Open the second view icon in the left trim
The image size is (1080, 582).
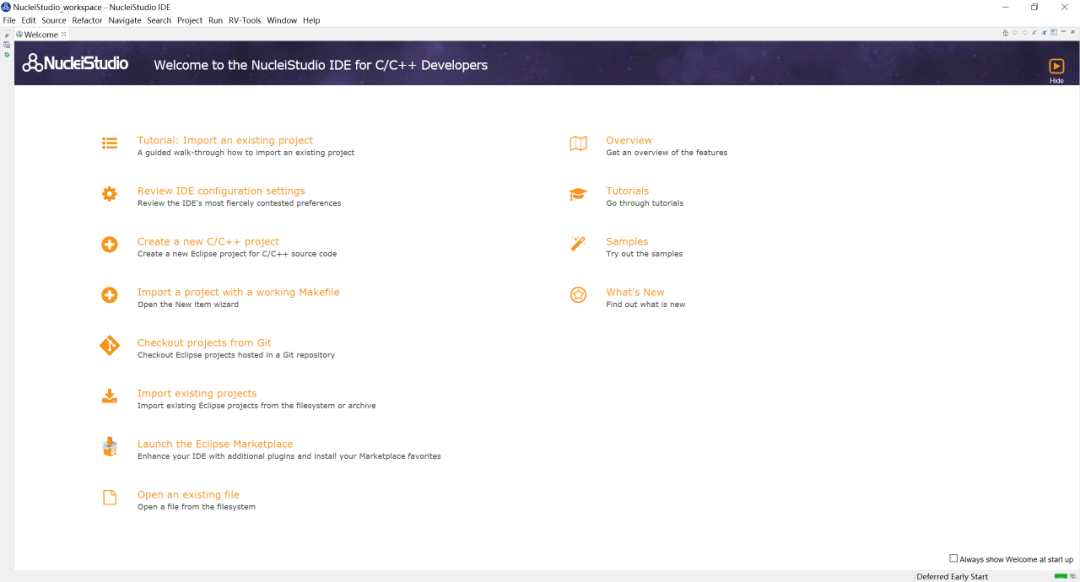[x=7, y=45]
